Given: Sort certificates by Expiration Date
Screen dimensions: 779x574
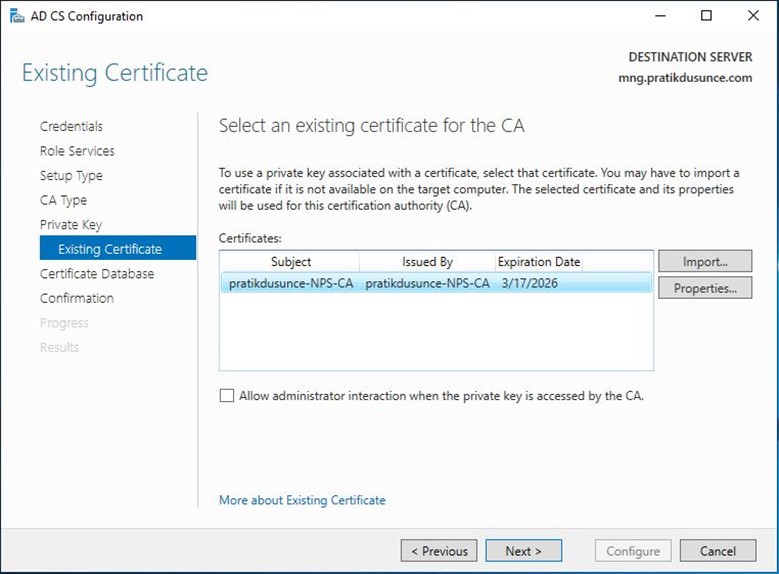Looking at the screenshot, I should click(x=539, y=262).
